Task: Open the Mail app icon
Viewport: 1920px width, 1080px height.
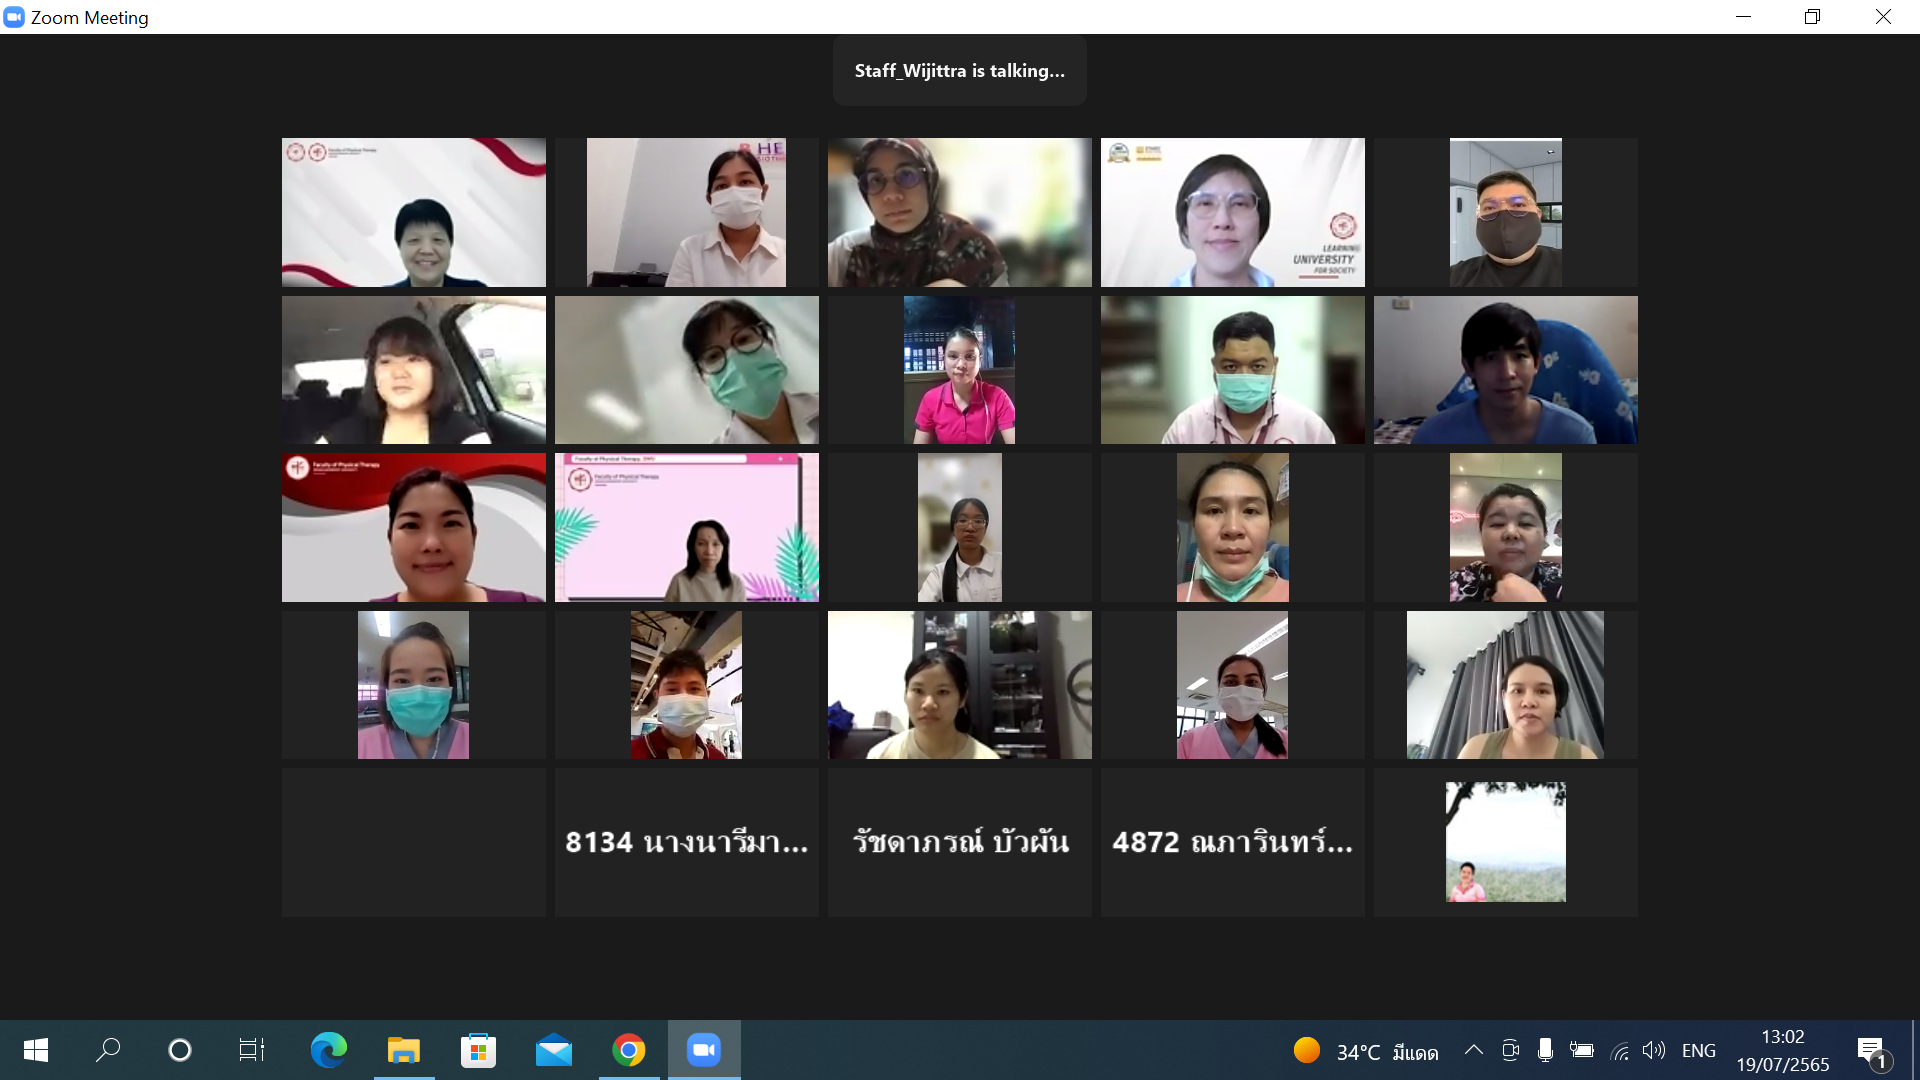Action: click(553, 1050)
